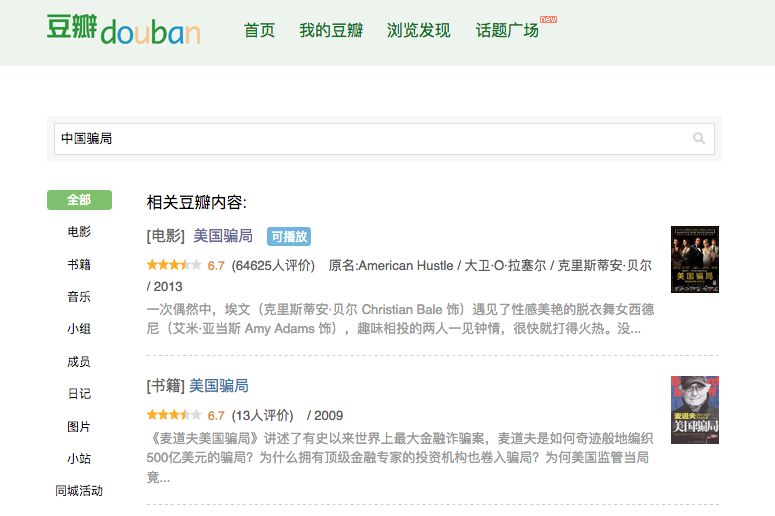The width and height of the screenshot is (775, 516).
Task: Show 日记 results
Action: click(79, 393)
